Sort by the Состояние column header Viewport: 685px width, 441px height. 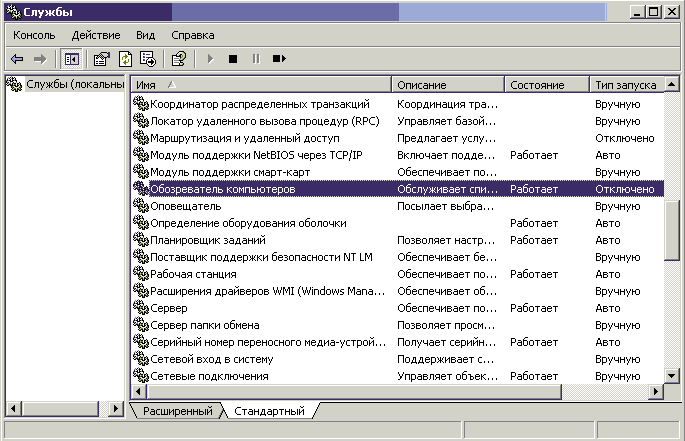(x=545, y=85)
